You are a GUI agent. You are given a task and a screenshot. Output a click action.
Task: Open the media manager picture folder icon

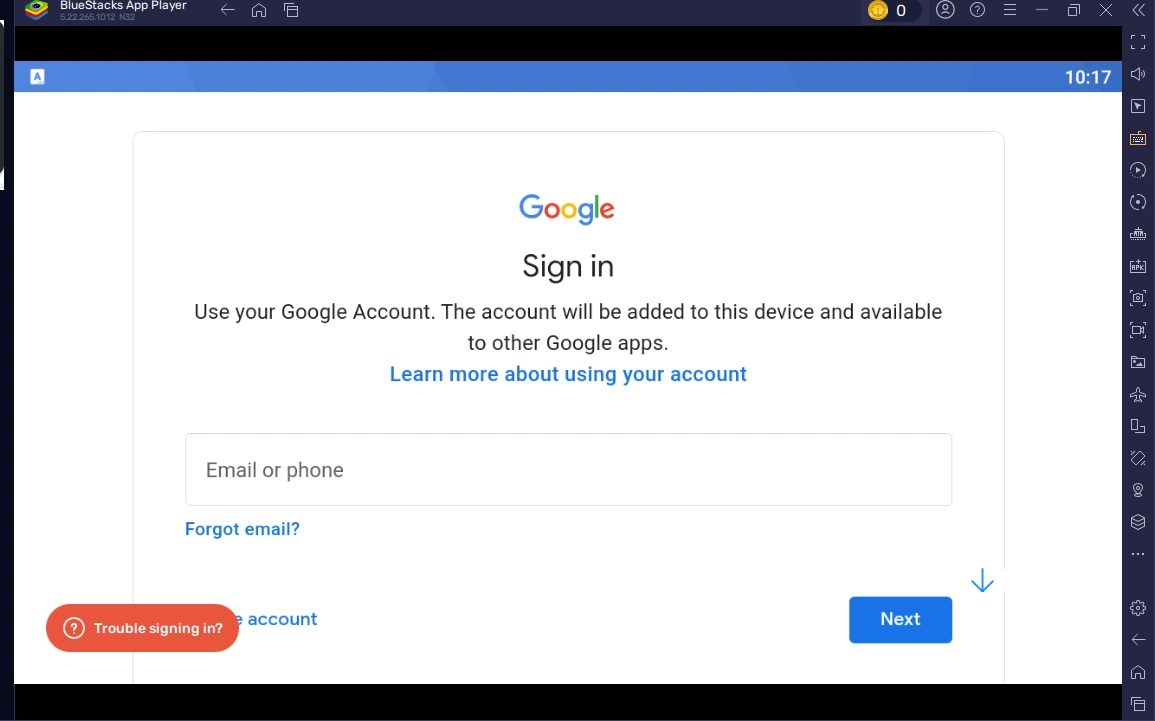[x=1138, y=362]
